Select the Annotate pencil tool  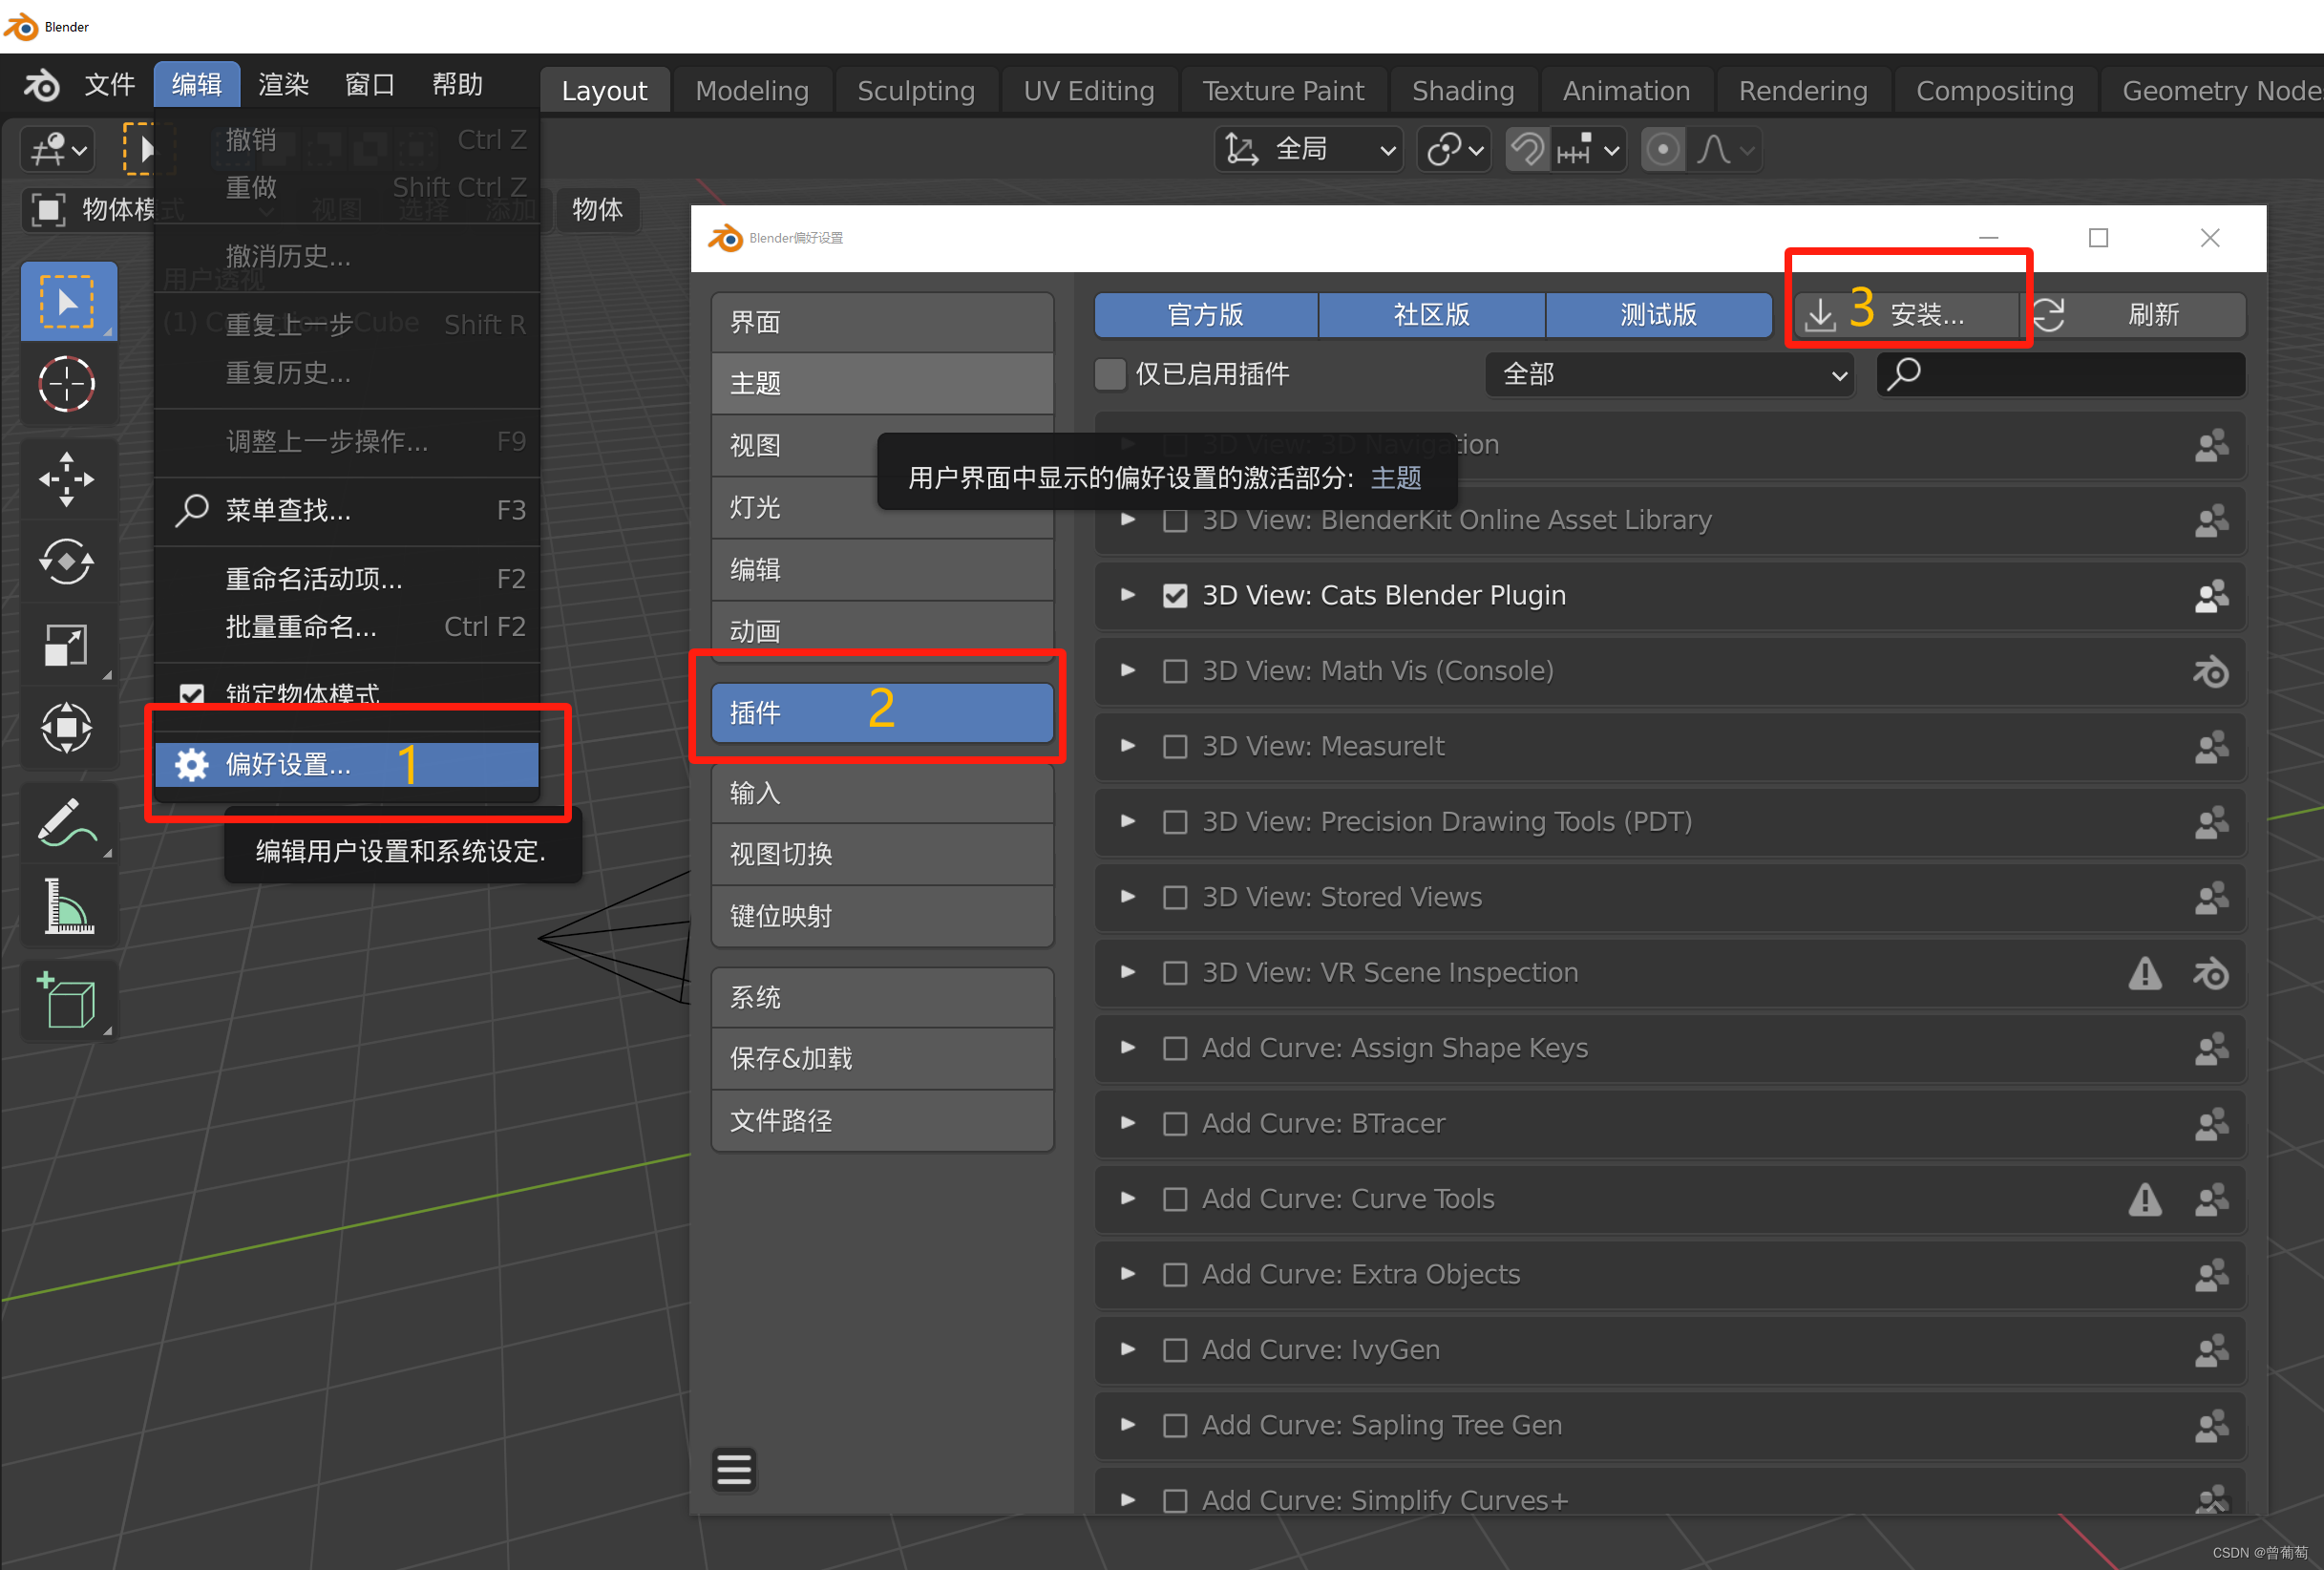66,823
